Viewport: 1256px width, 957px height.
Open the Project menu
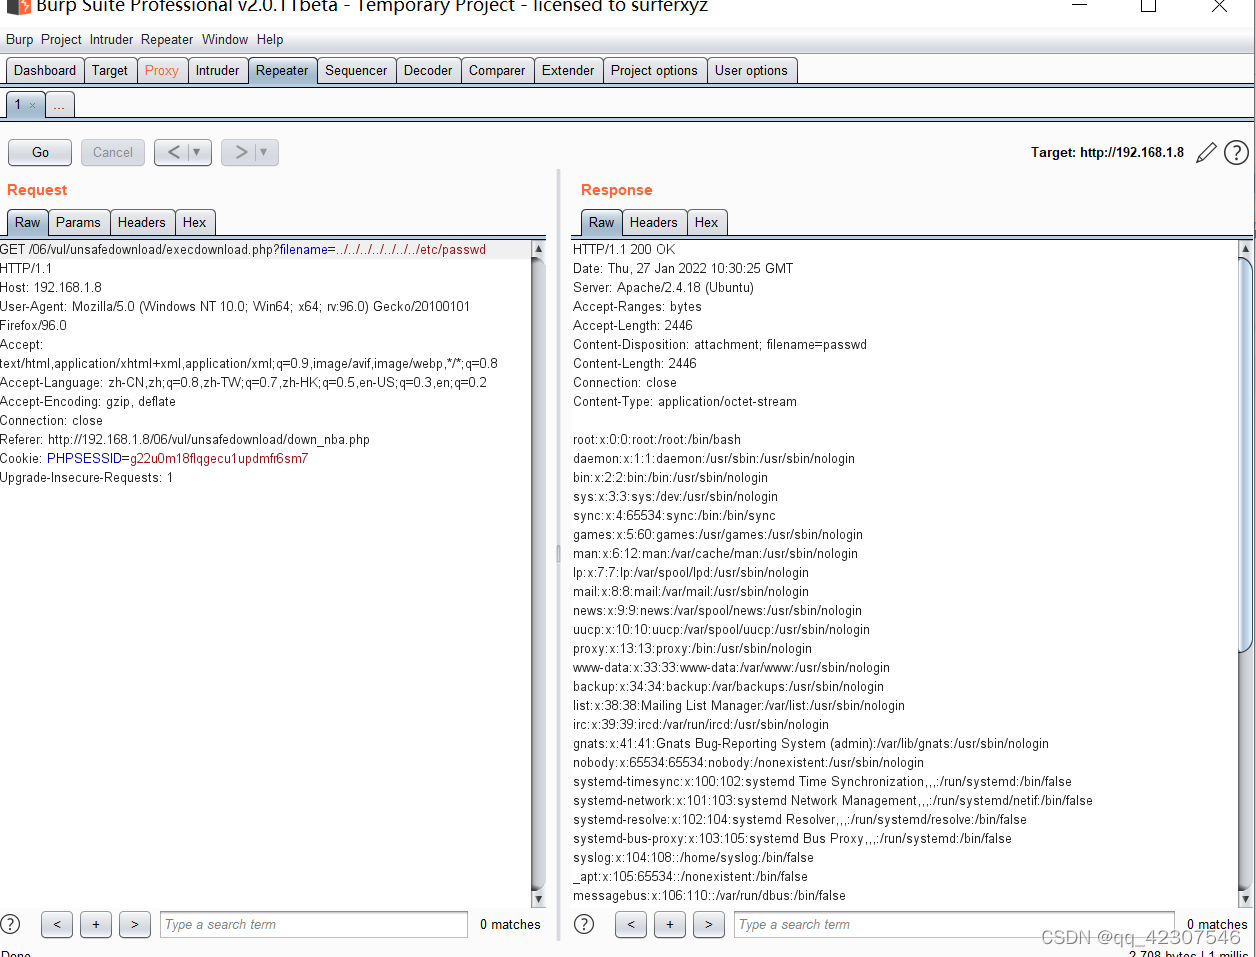pyautogui.click(x=61, y=40)
